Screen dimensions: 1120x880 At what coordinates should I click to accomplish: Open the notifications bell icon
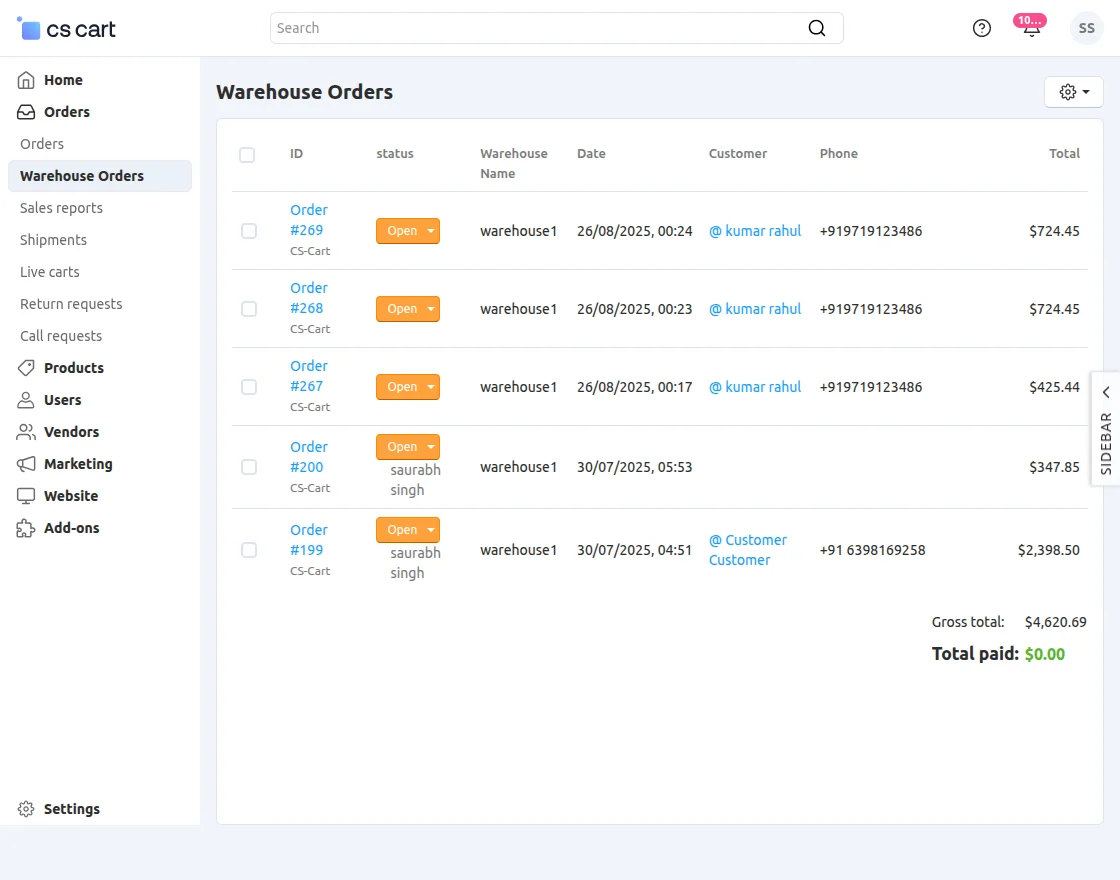[1031, 29]
